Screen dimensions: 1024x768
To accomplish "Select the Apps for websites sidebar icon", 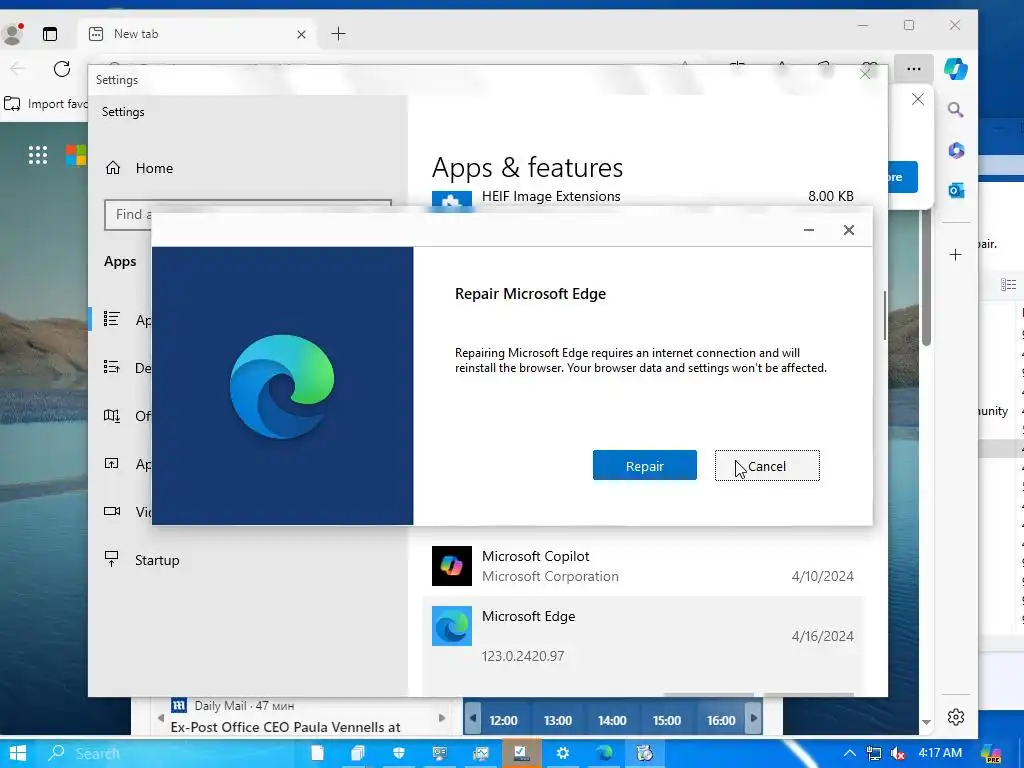I will tap(112, 464).
